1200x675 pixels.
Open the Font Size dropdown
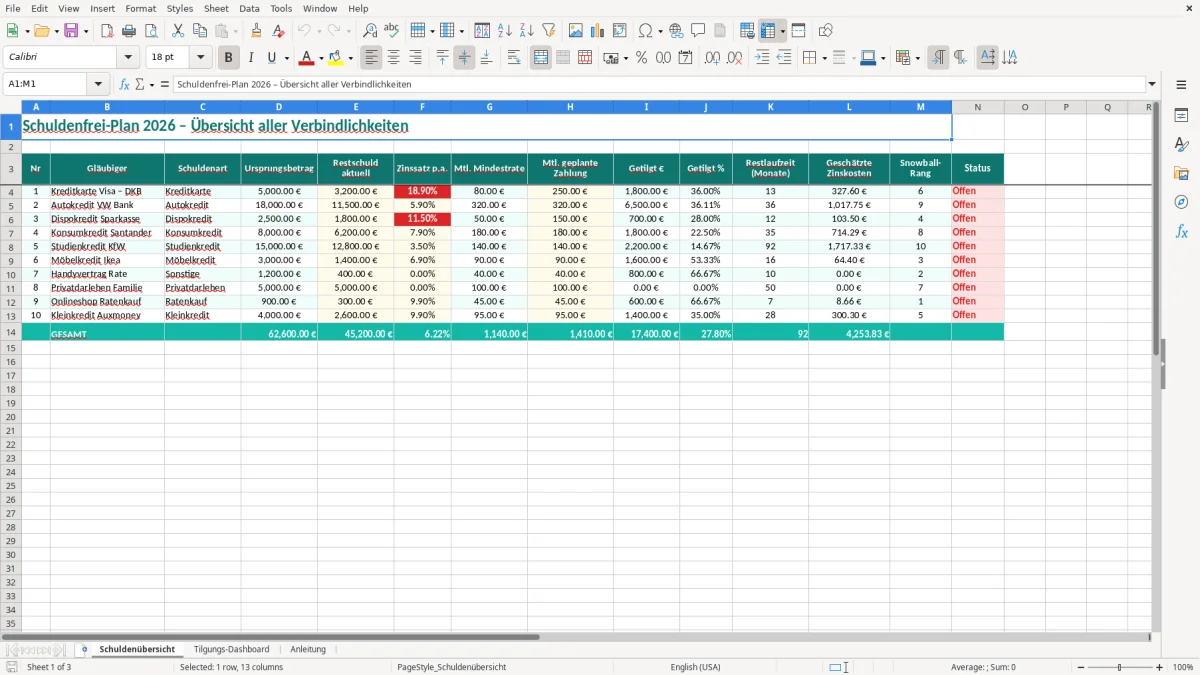(x=200, y=58)
